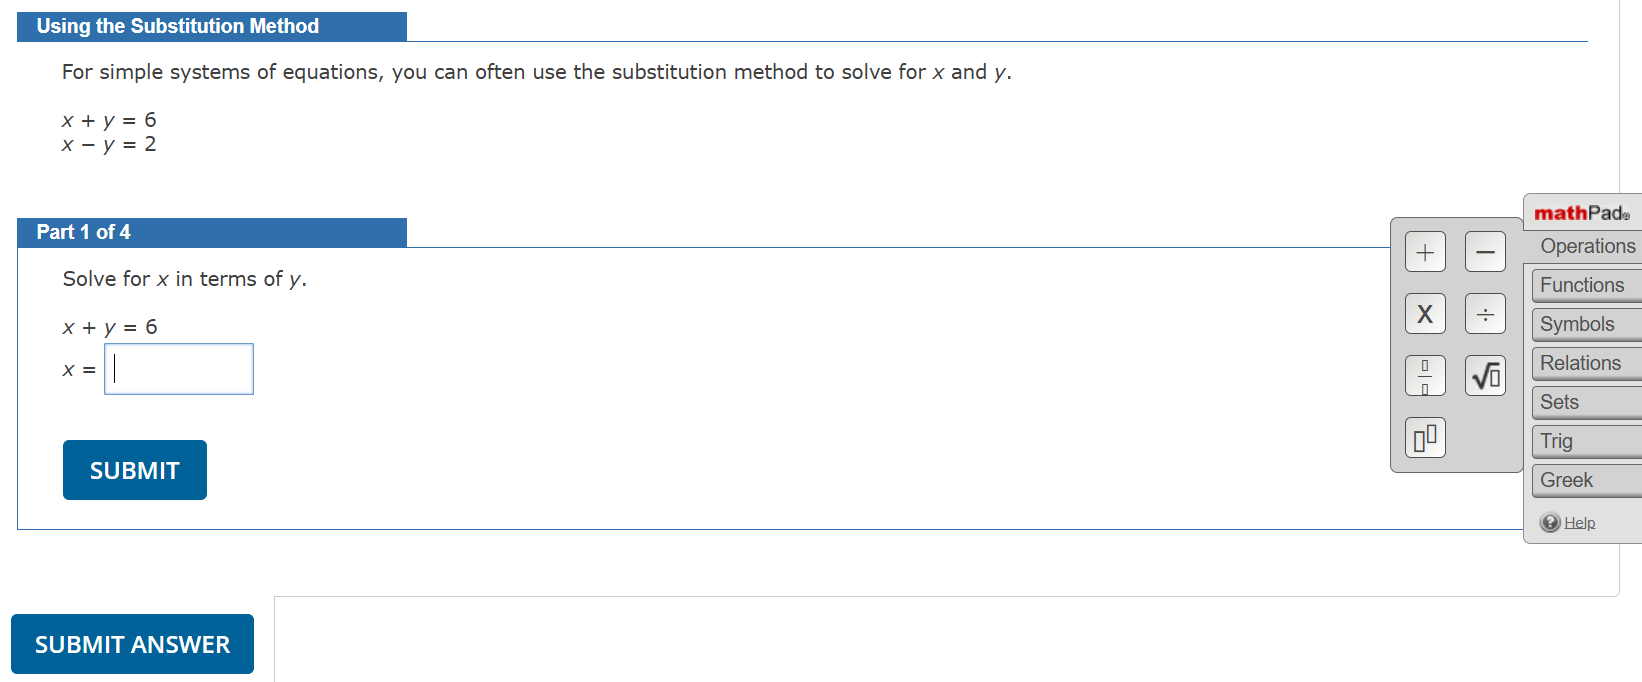Click inside the x = answer box
The image size is (1642, 682).
click(178, 368)
